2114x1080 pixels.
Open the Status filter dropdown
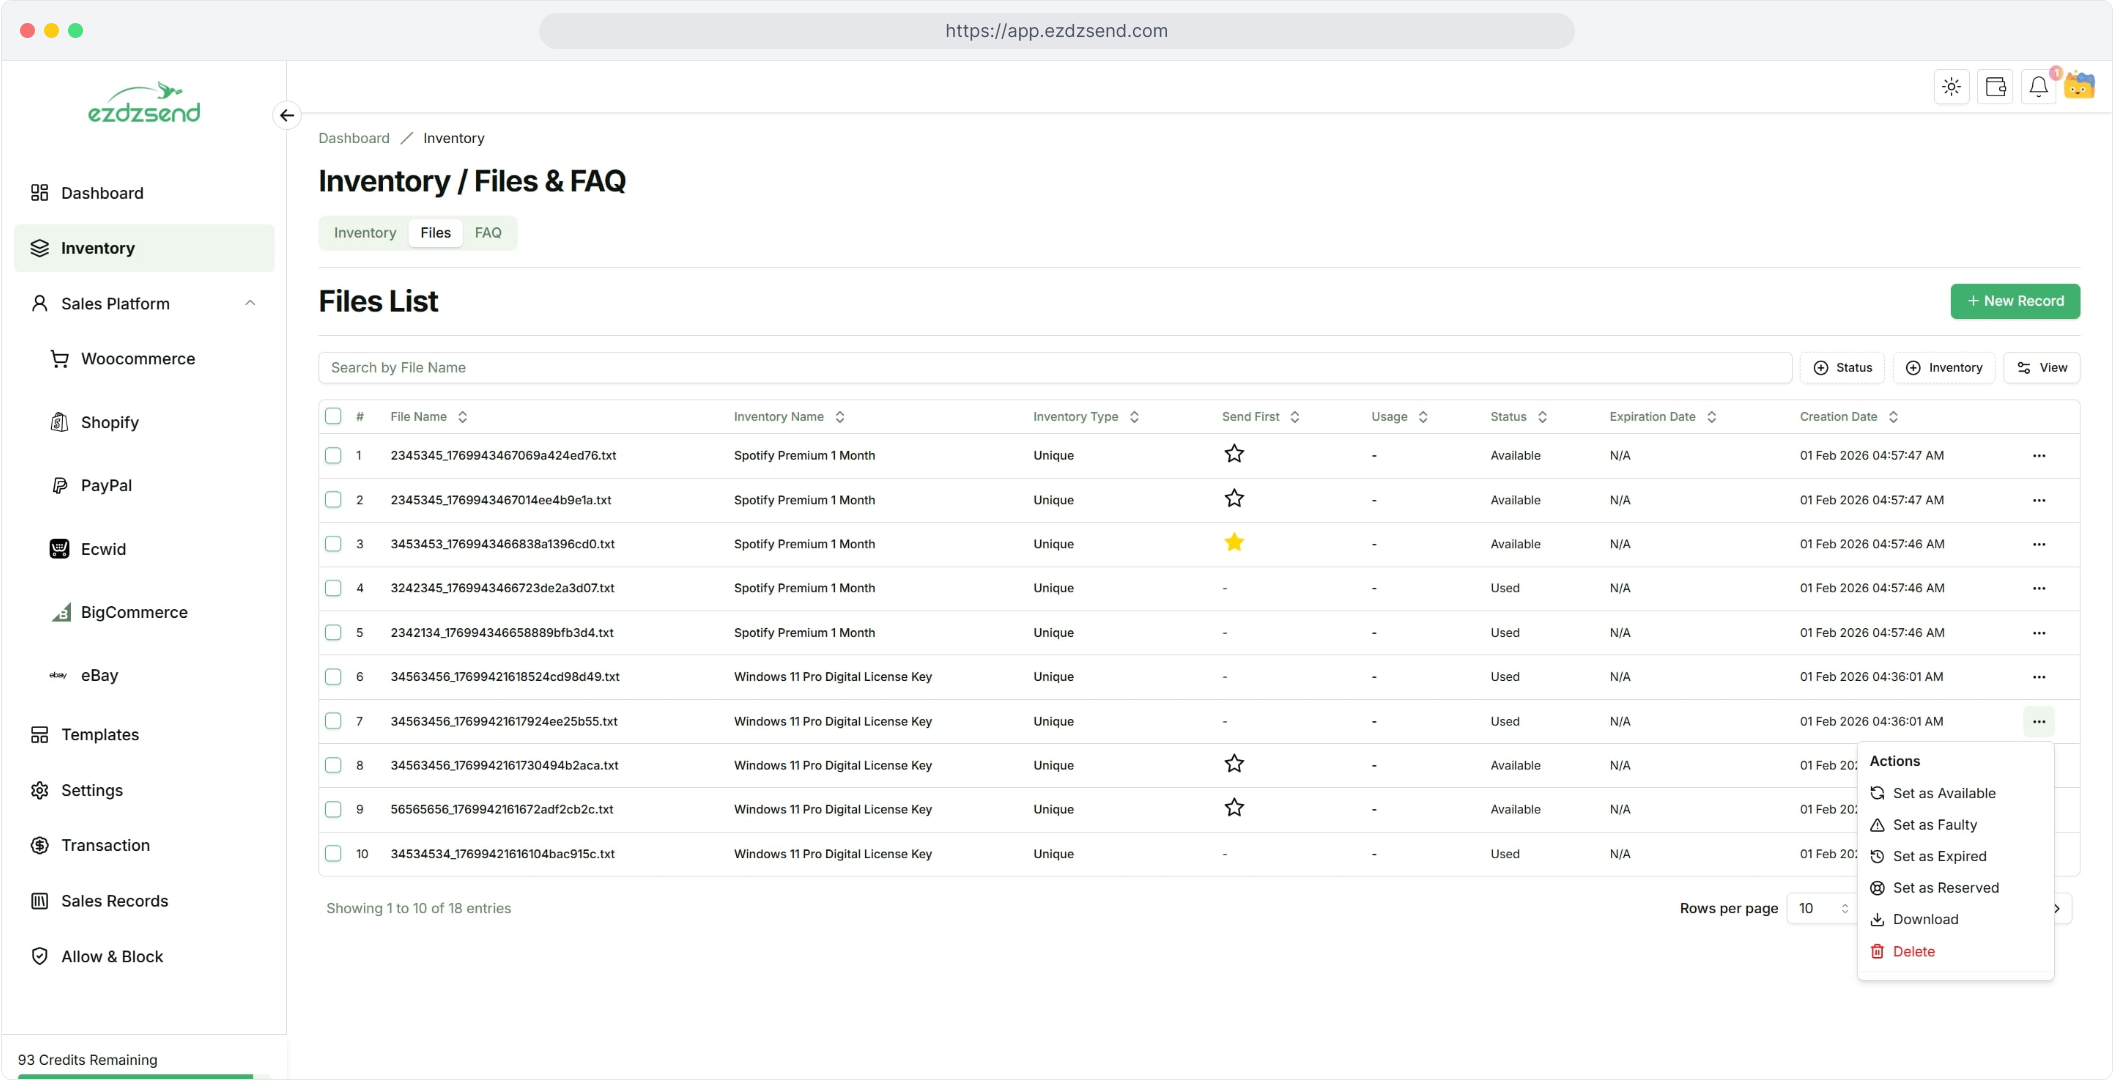point(1842,368)
